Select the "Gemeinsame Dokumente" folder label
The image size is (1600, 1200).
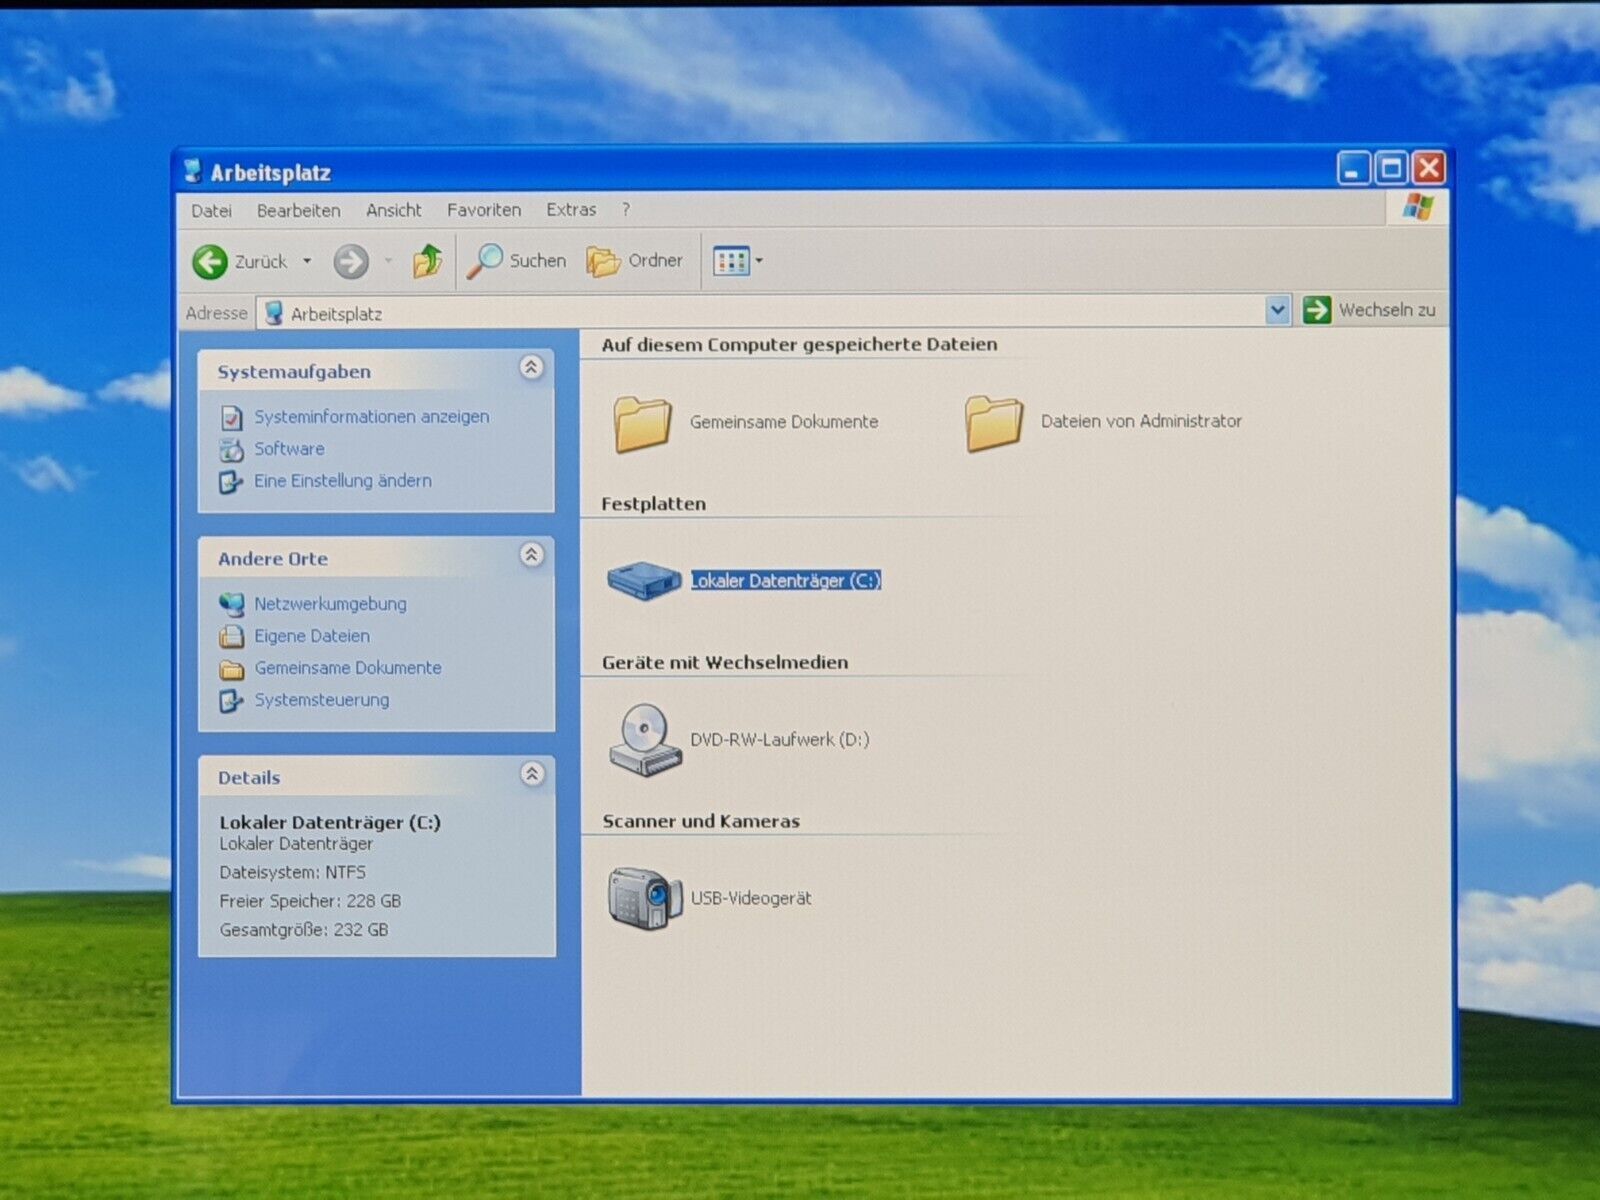pos(784,422)
